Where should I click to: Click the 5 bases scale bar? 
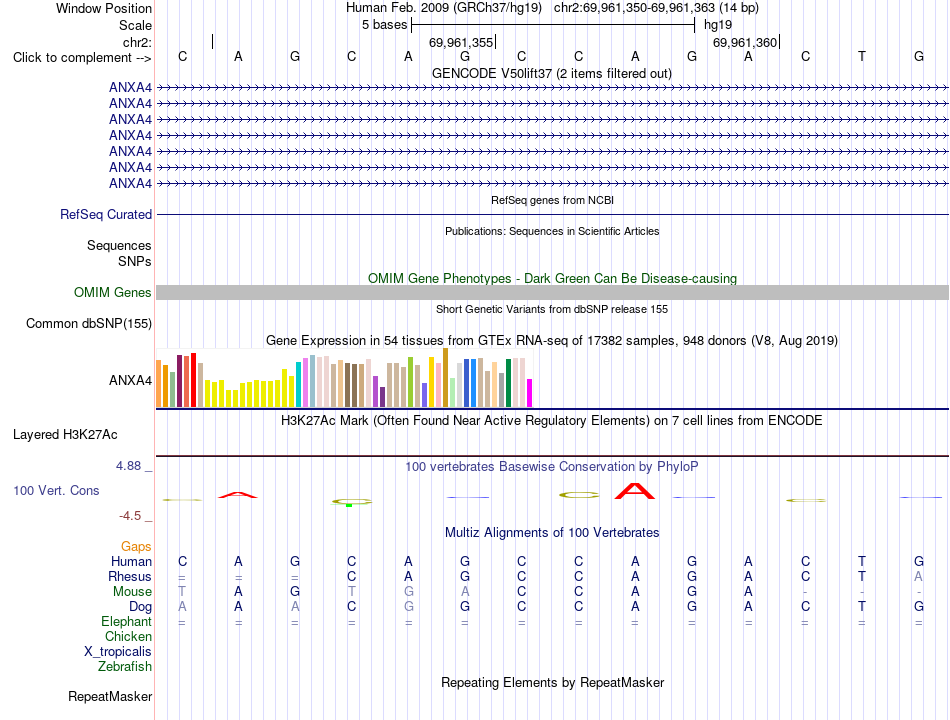[553, 25]
